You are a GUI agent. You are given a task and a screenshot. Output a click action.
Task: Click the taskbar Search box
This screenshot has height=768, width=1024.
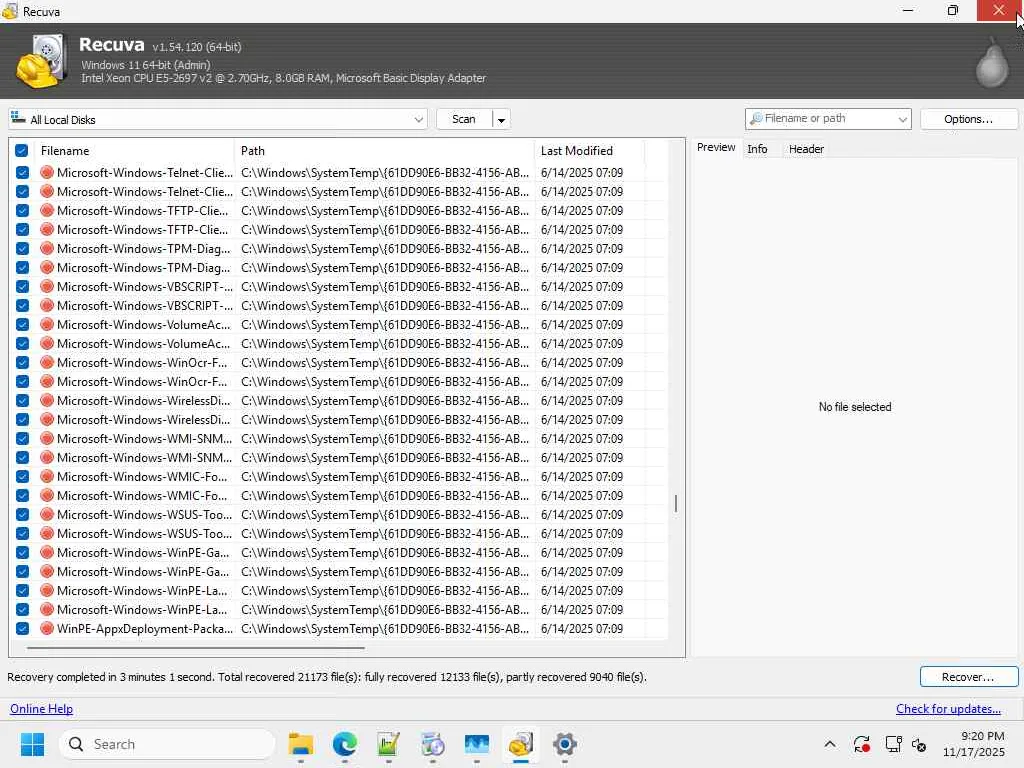(167, 744)
